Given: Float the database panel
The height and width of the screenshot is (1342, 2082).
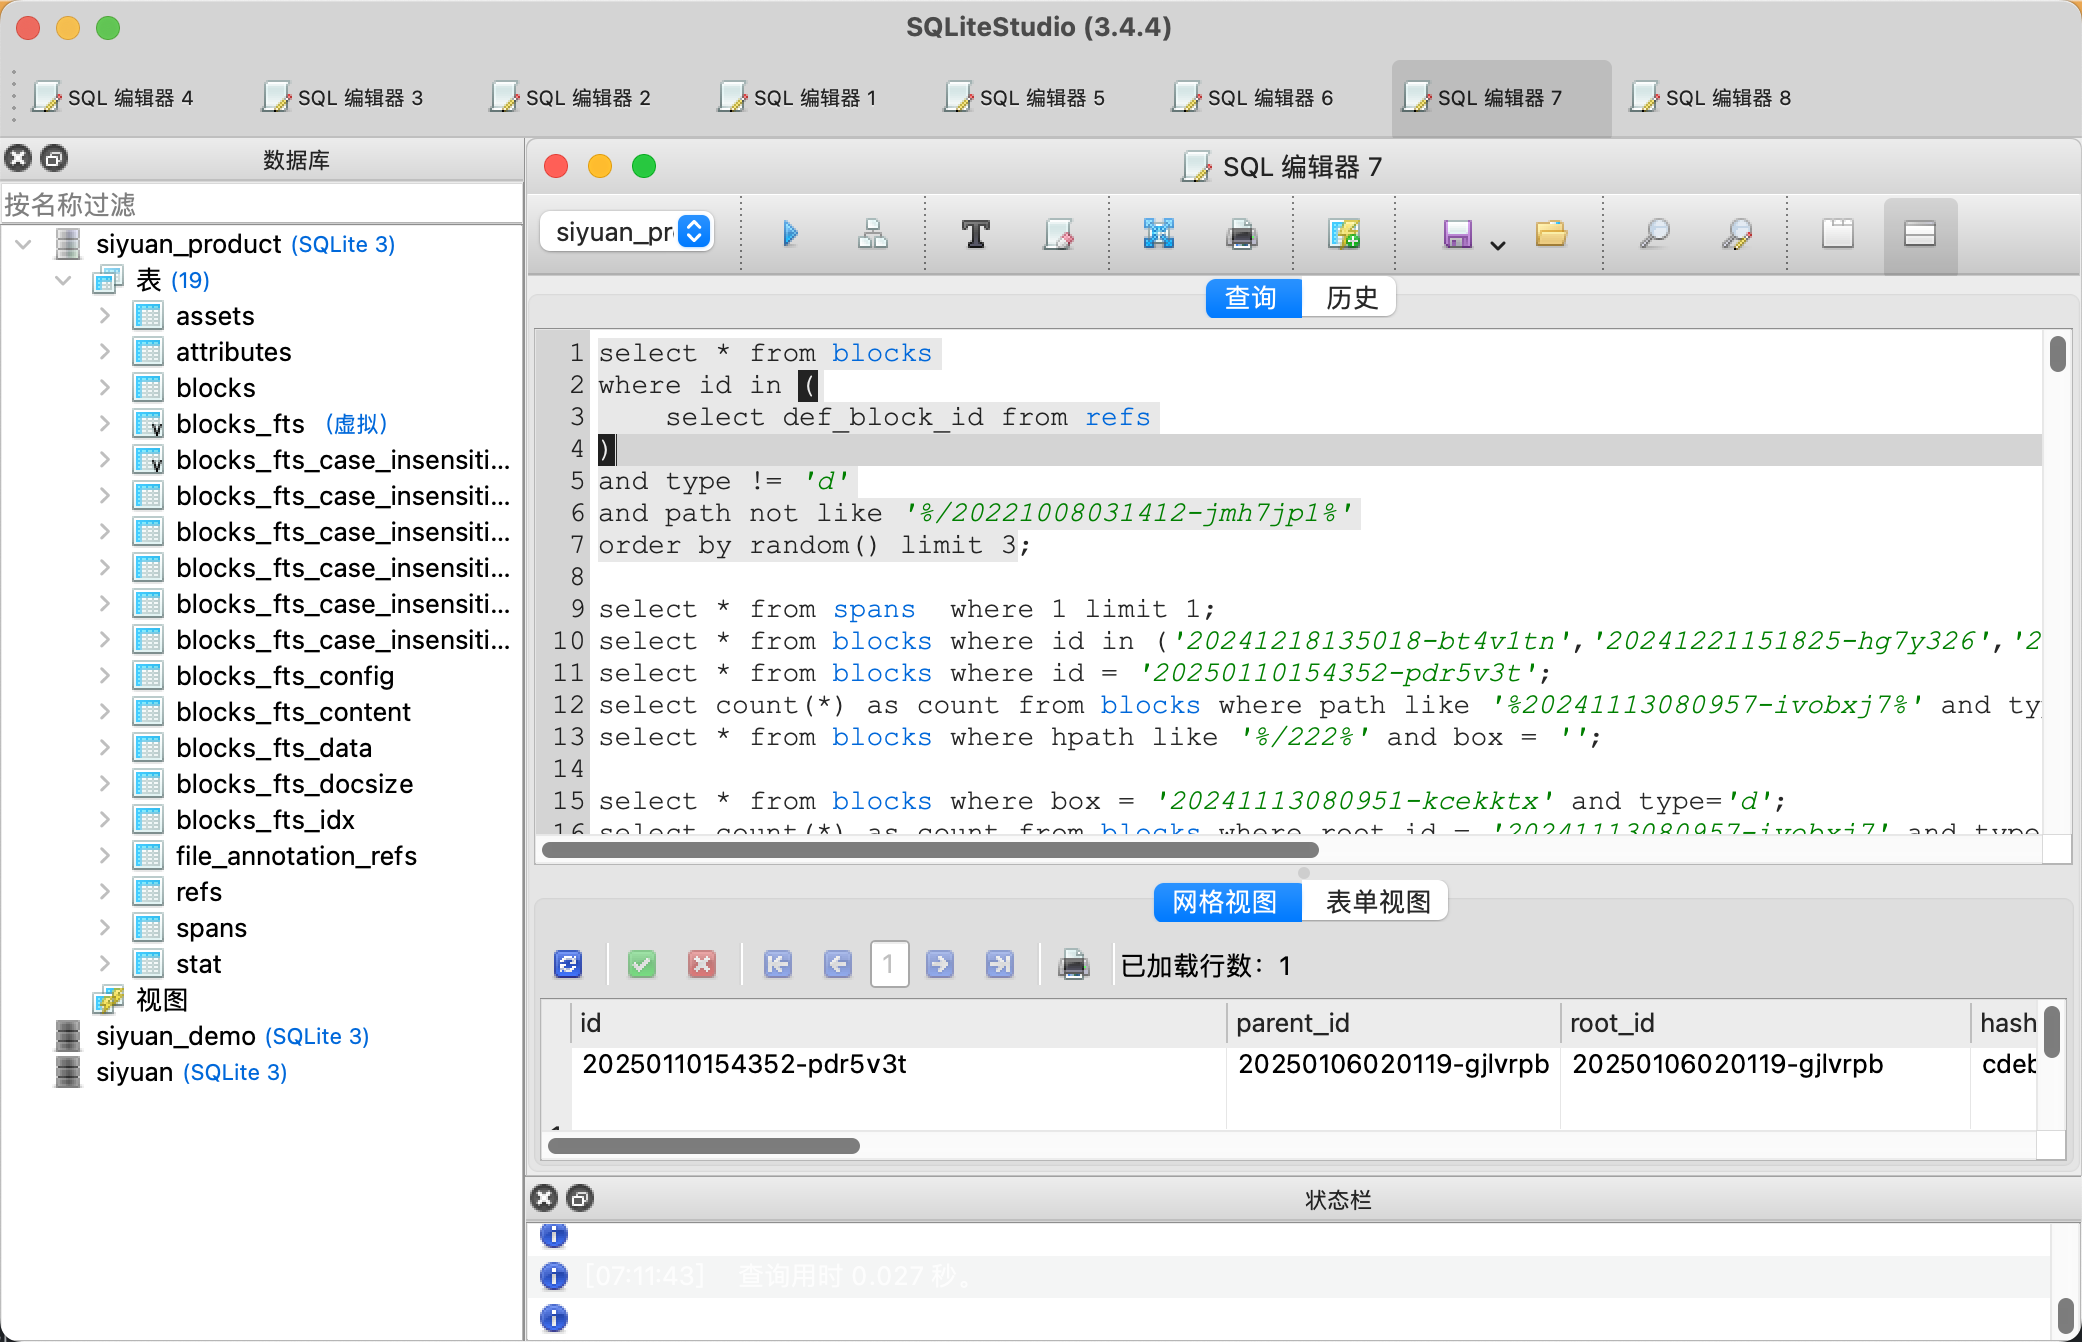Looking at the screenshot, I should pyautogui.click(x=54, y=158).
